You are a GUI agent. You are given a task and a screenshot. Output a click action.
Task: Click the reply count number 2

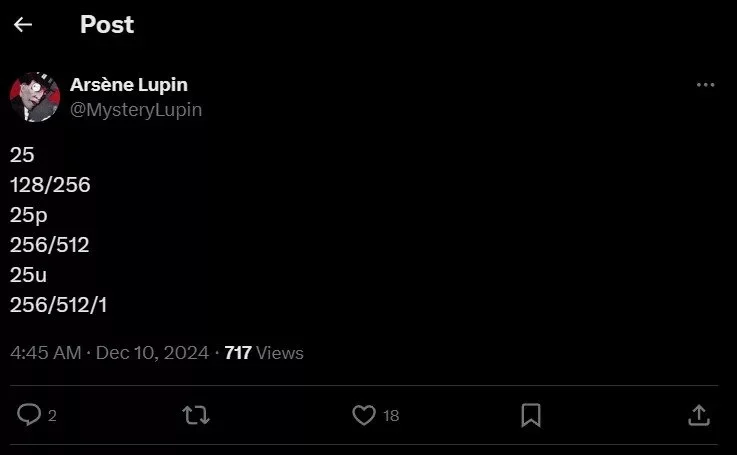52,415
